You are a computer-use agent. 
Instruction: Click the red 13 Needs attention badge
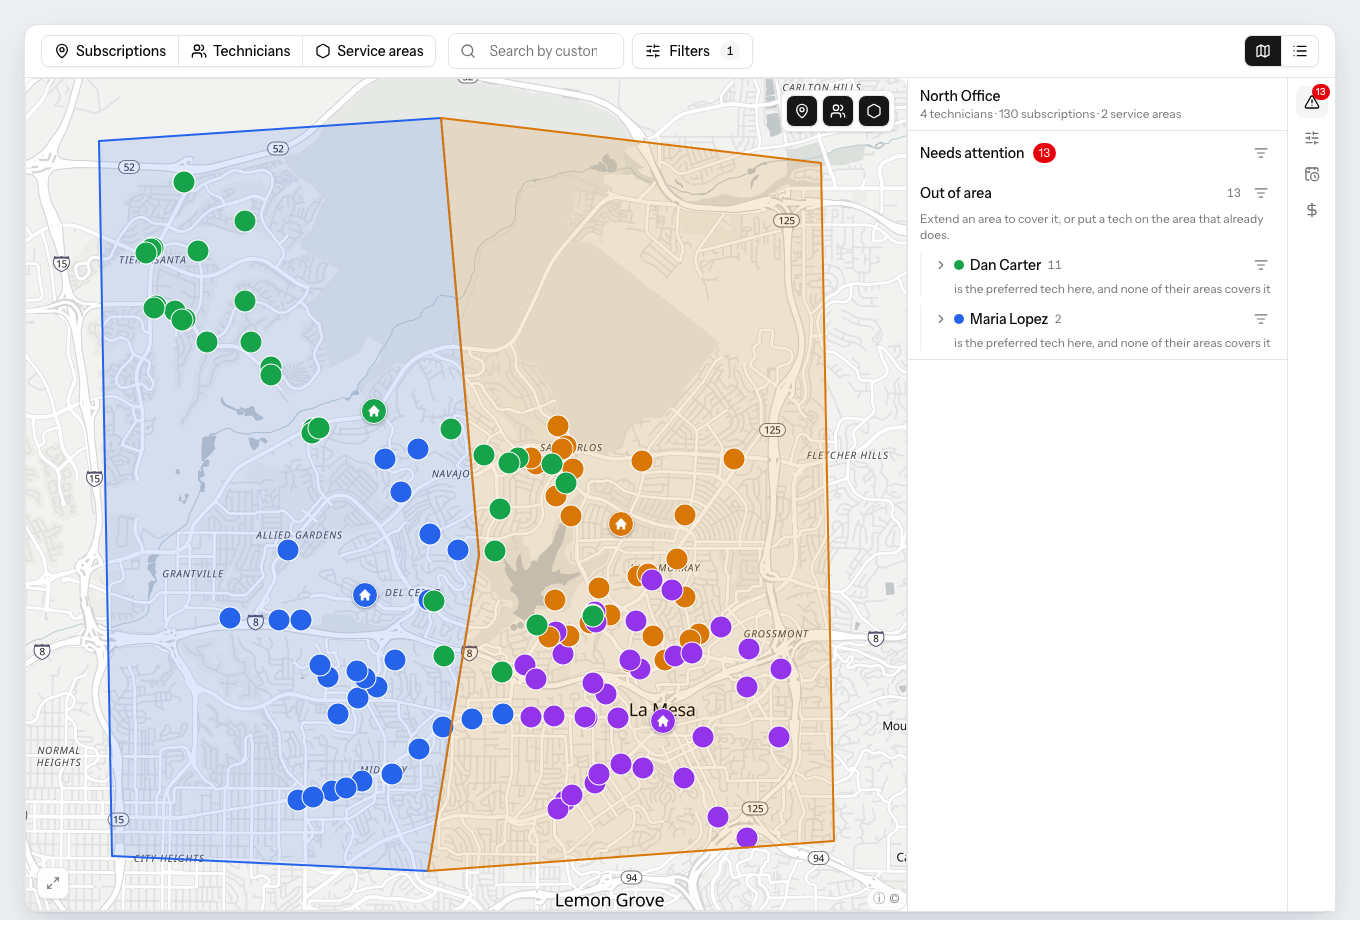(x=1044, y=153)
